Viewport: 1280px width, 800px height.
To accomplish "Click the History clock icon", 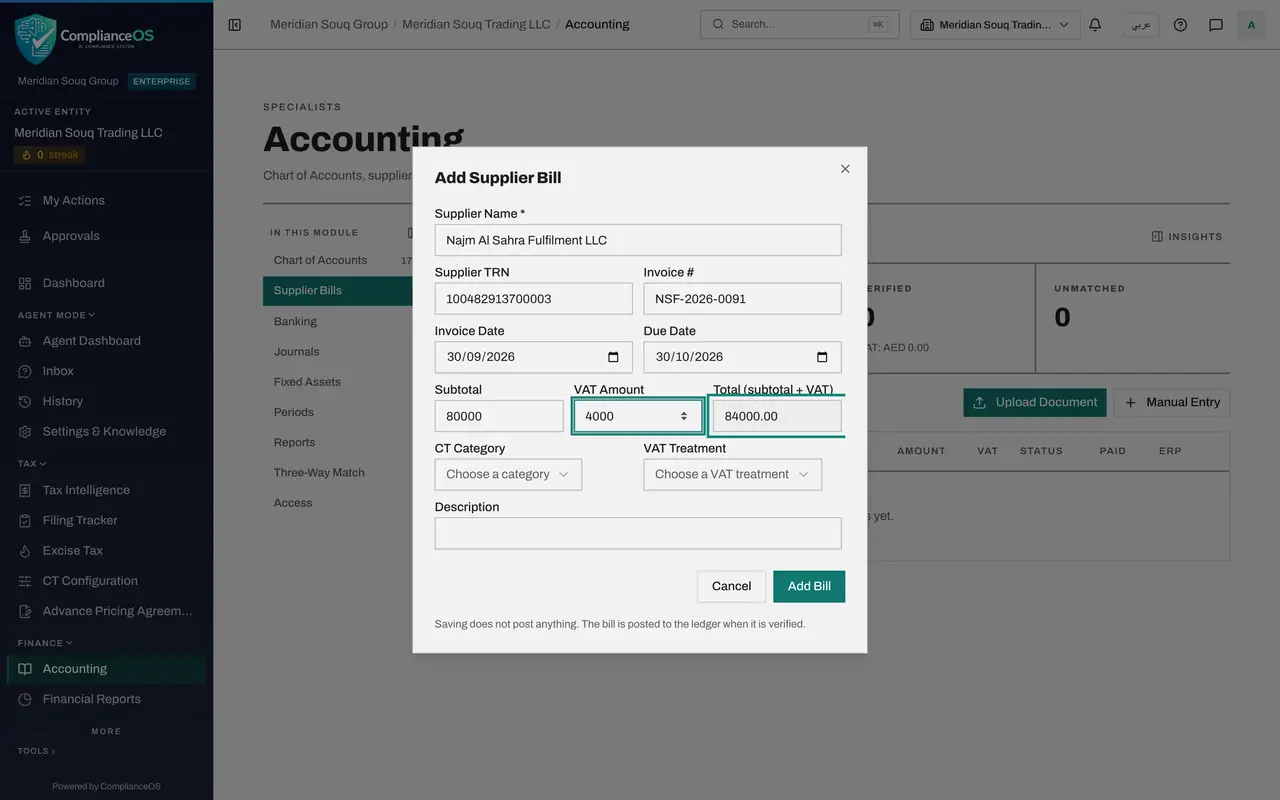I will [x=25, y=402].
